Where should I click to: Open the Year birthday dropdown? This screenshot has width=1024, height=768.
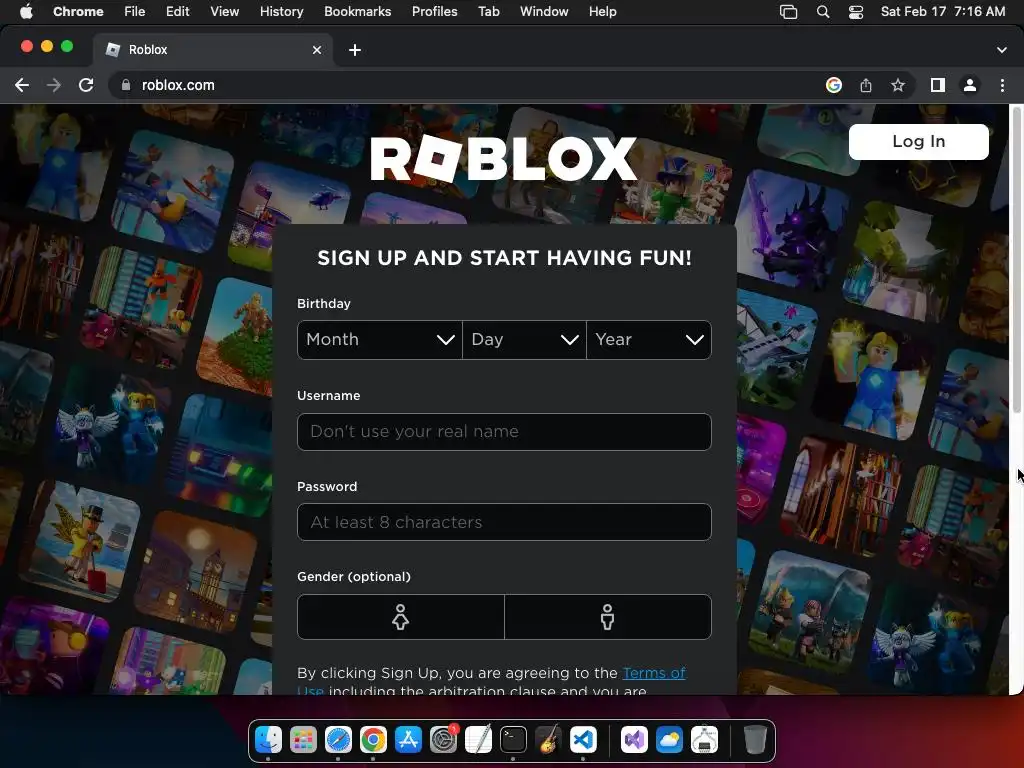coord(649,340)
